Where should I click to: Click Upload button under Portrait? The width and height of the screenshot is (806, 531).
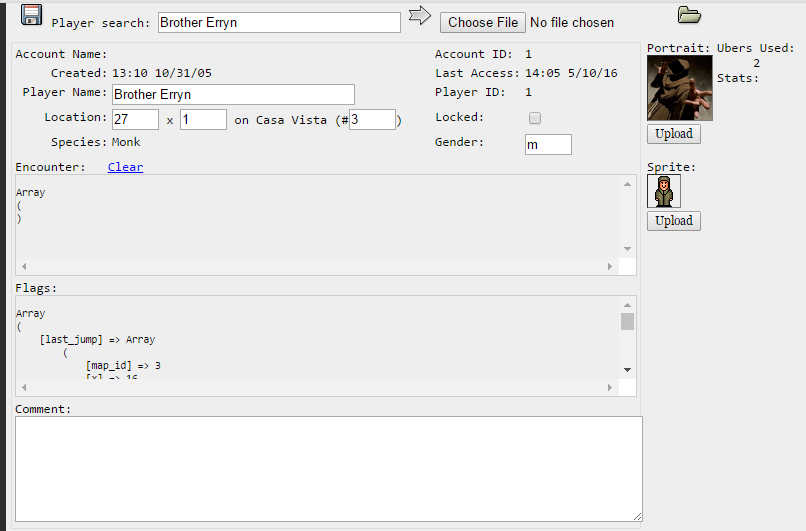[673, 134]
